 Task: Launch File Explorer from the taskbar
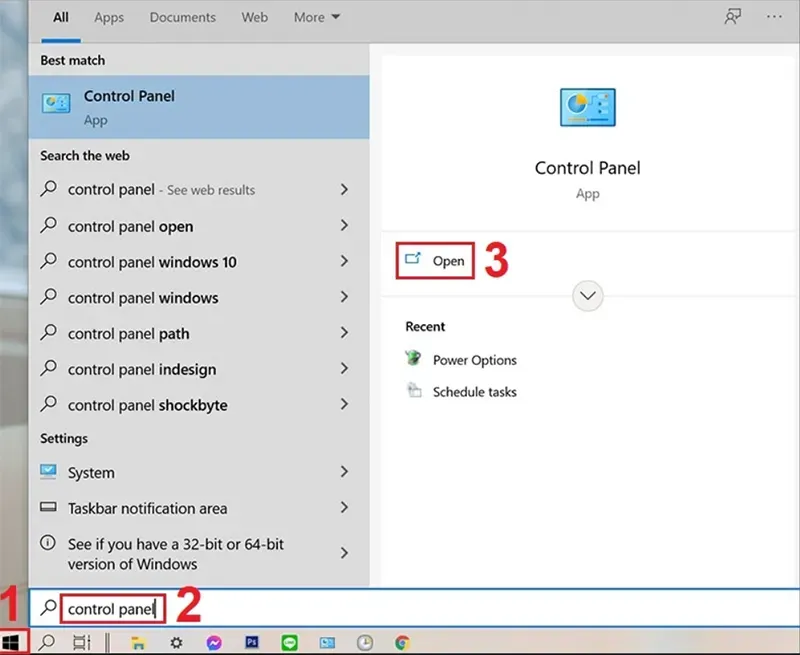[x=139, y=643]
